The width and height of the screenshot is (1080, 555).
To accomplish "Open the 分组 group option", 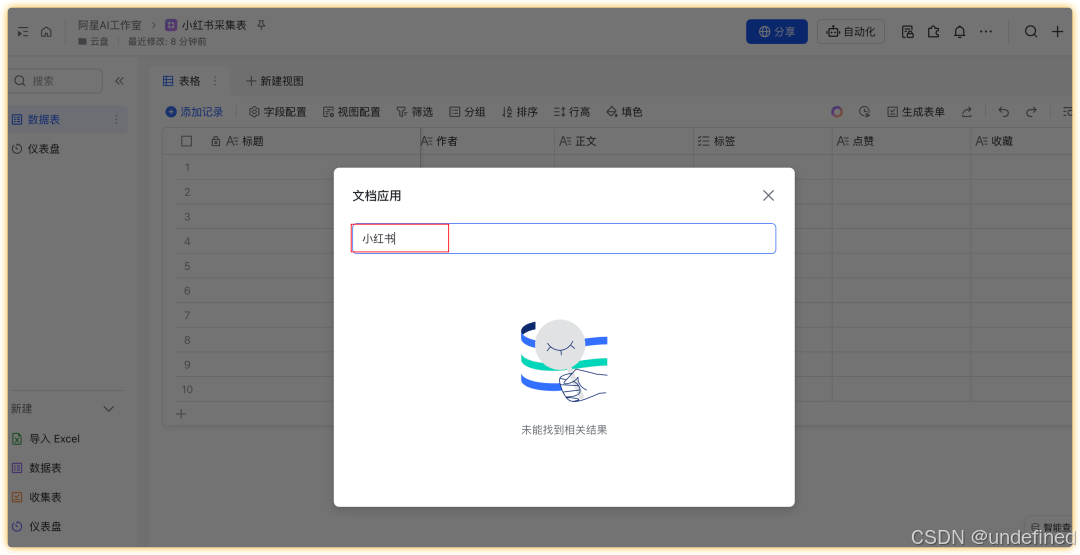I will pos(467,112).
